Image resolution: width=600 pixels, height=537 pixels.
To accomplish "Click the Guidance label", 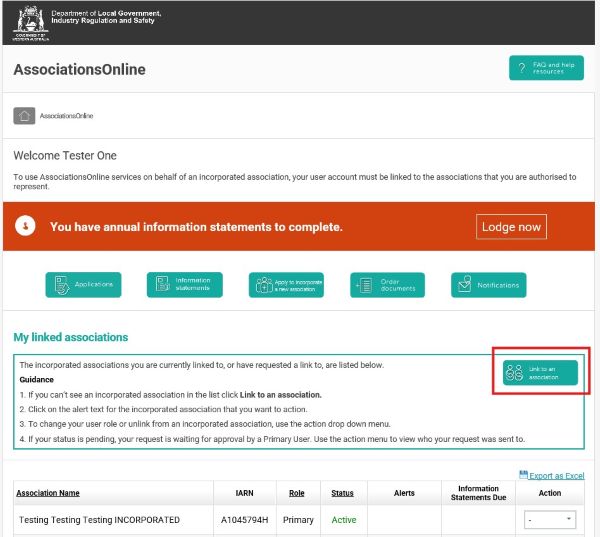I will [x=36, y=380].
